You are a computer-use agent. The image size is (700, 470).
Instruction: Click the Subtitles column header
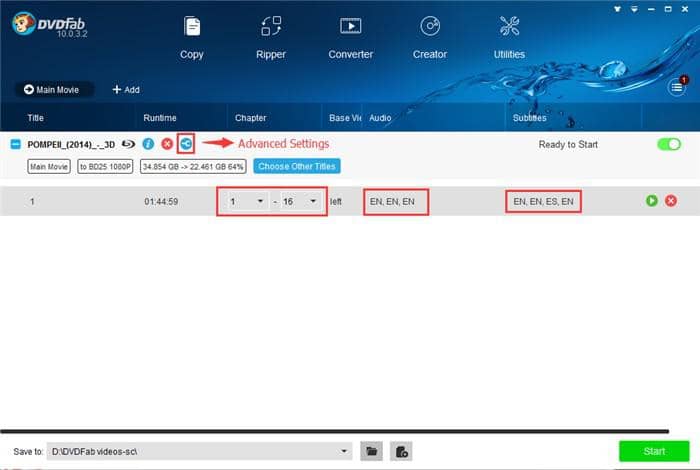point(529,118)
